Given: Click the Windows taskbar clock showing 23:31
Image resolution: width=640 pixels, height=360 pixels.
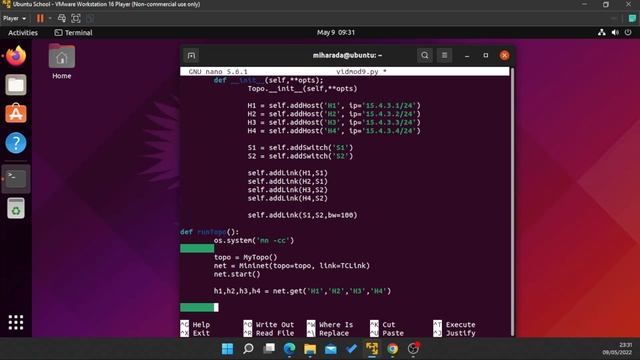Looking at the screenshot, I should tap(617, 349).
